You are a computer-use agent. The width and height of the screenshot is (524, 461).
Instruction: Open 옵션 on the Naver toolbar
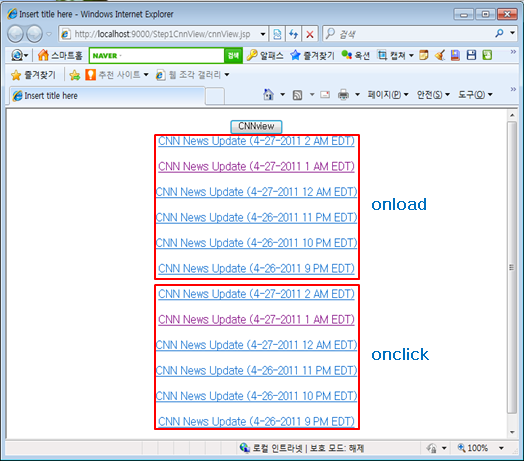pyautogui.click(x=356, y=55)
